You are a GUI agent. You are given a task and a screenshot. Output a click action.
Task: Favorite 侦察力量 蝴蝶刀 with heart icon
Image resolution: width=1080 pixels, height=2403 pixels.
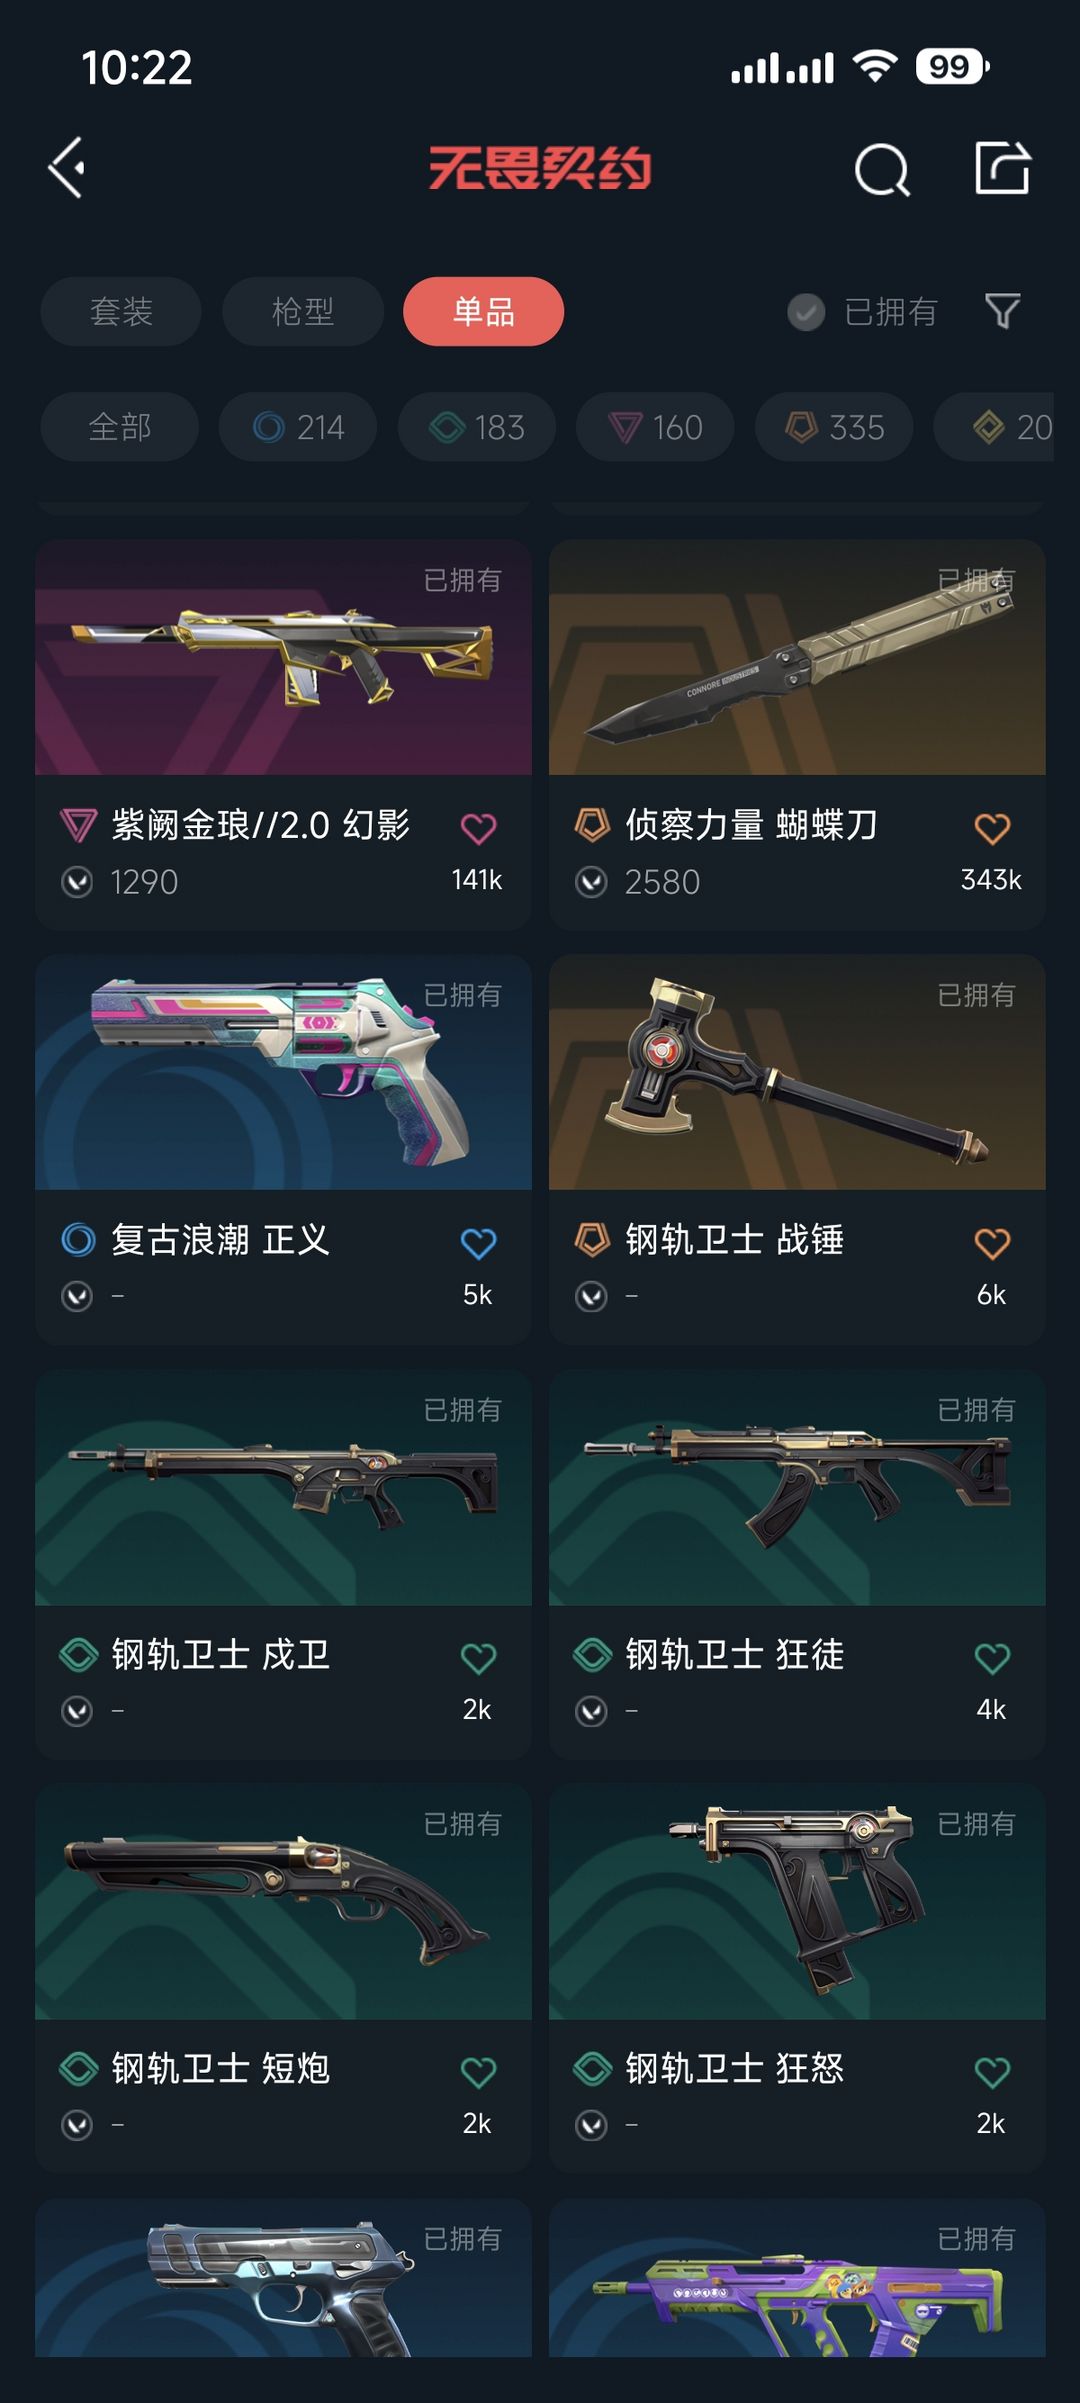tap(992, 828)
